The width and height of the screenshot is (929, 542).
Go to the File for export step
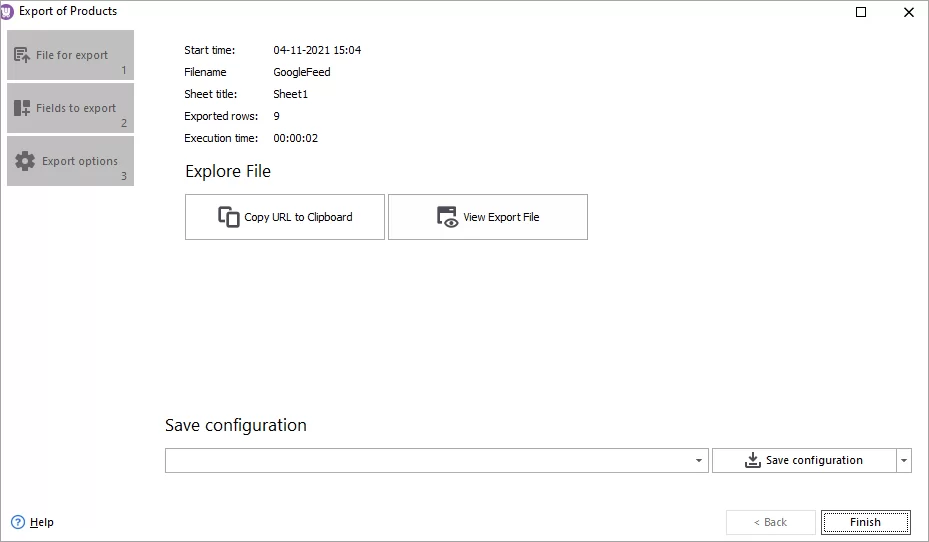pos(72,55)
